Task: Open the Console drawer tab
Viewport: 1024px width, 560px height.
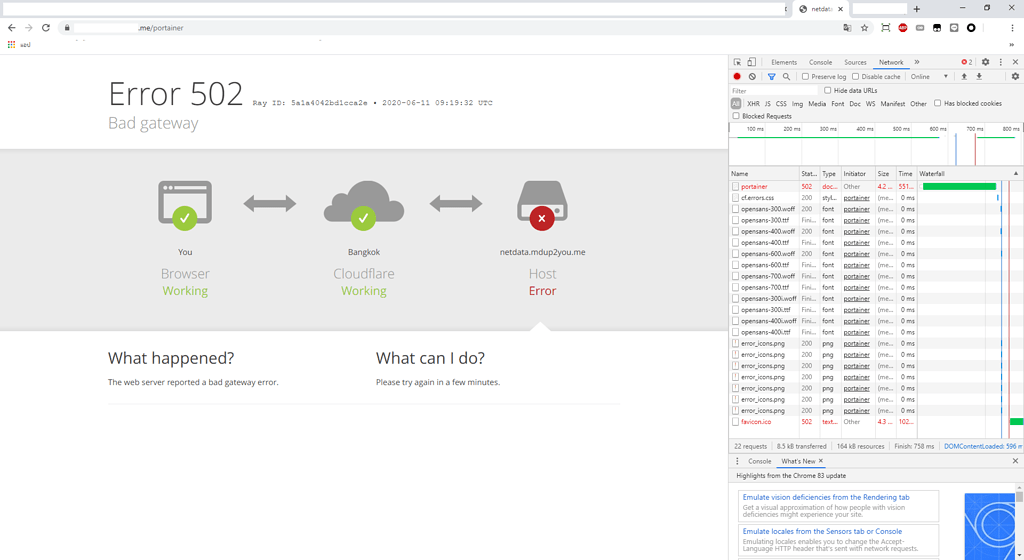Action: (x=760, y=461)
